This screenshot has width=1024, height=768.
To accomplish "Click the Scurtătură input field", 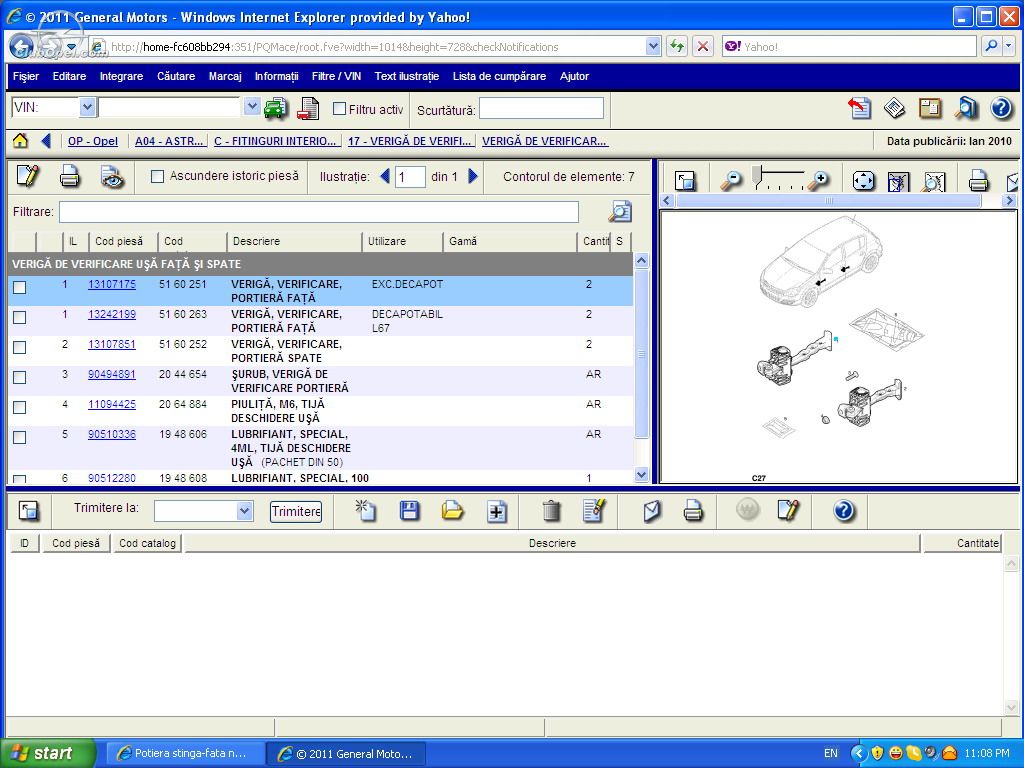I will click(x=541, y=108).
